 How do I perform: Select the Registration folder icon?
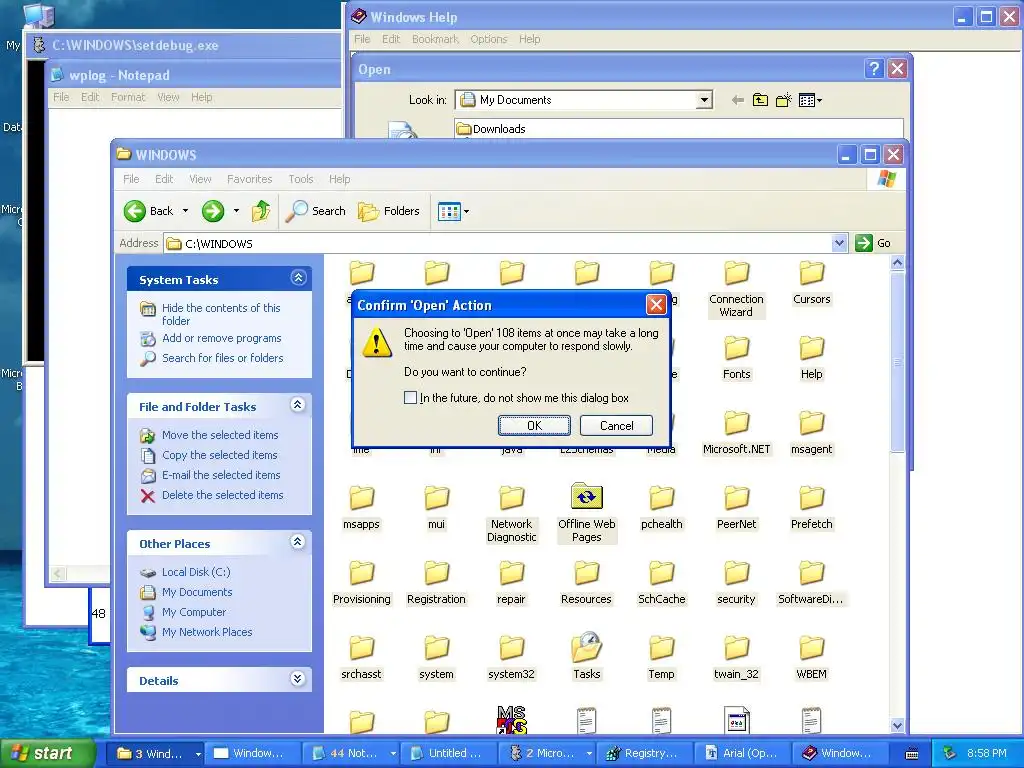pyautogui.click(x=437, y=573)
